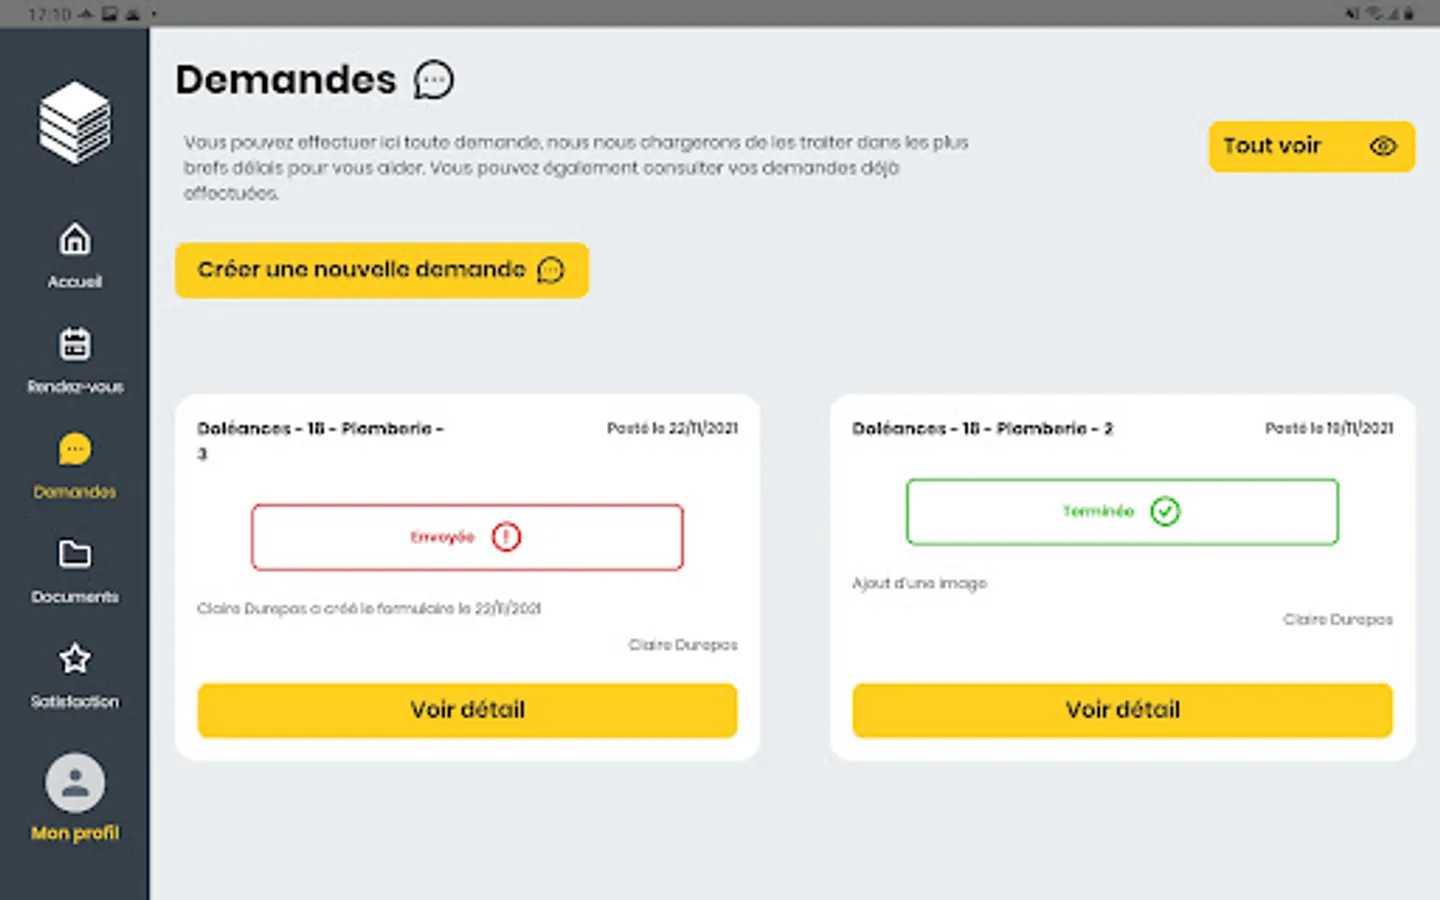
Task: Open the Rendez-vous calendar icon
Action: click(75, 344)
